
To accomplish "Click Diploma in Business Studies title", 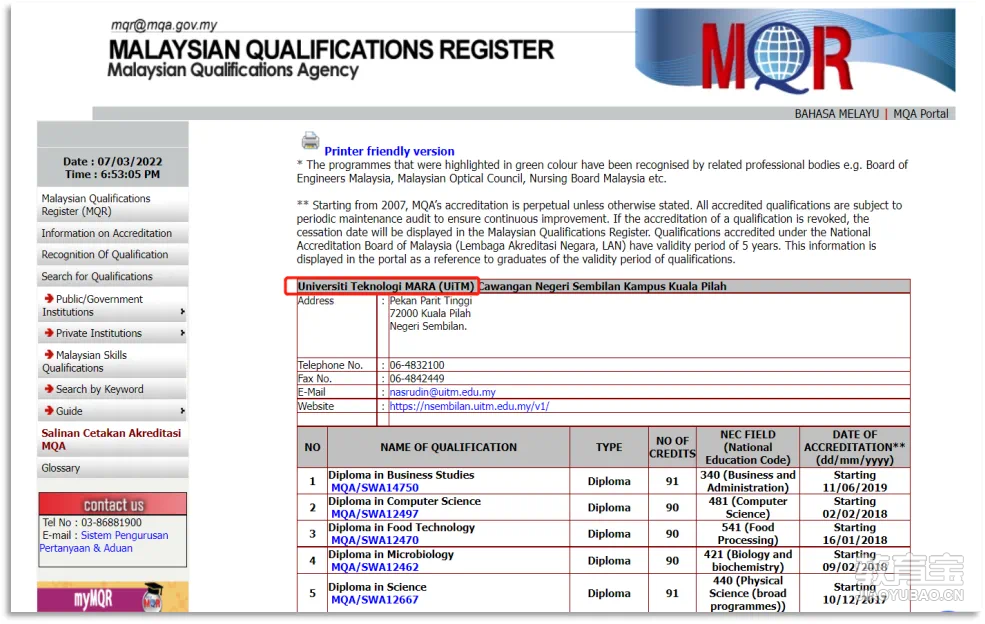I will [x=401, y=475].
